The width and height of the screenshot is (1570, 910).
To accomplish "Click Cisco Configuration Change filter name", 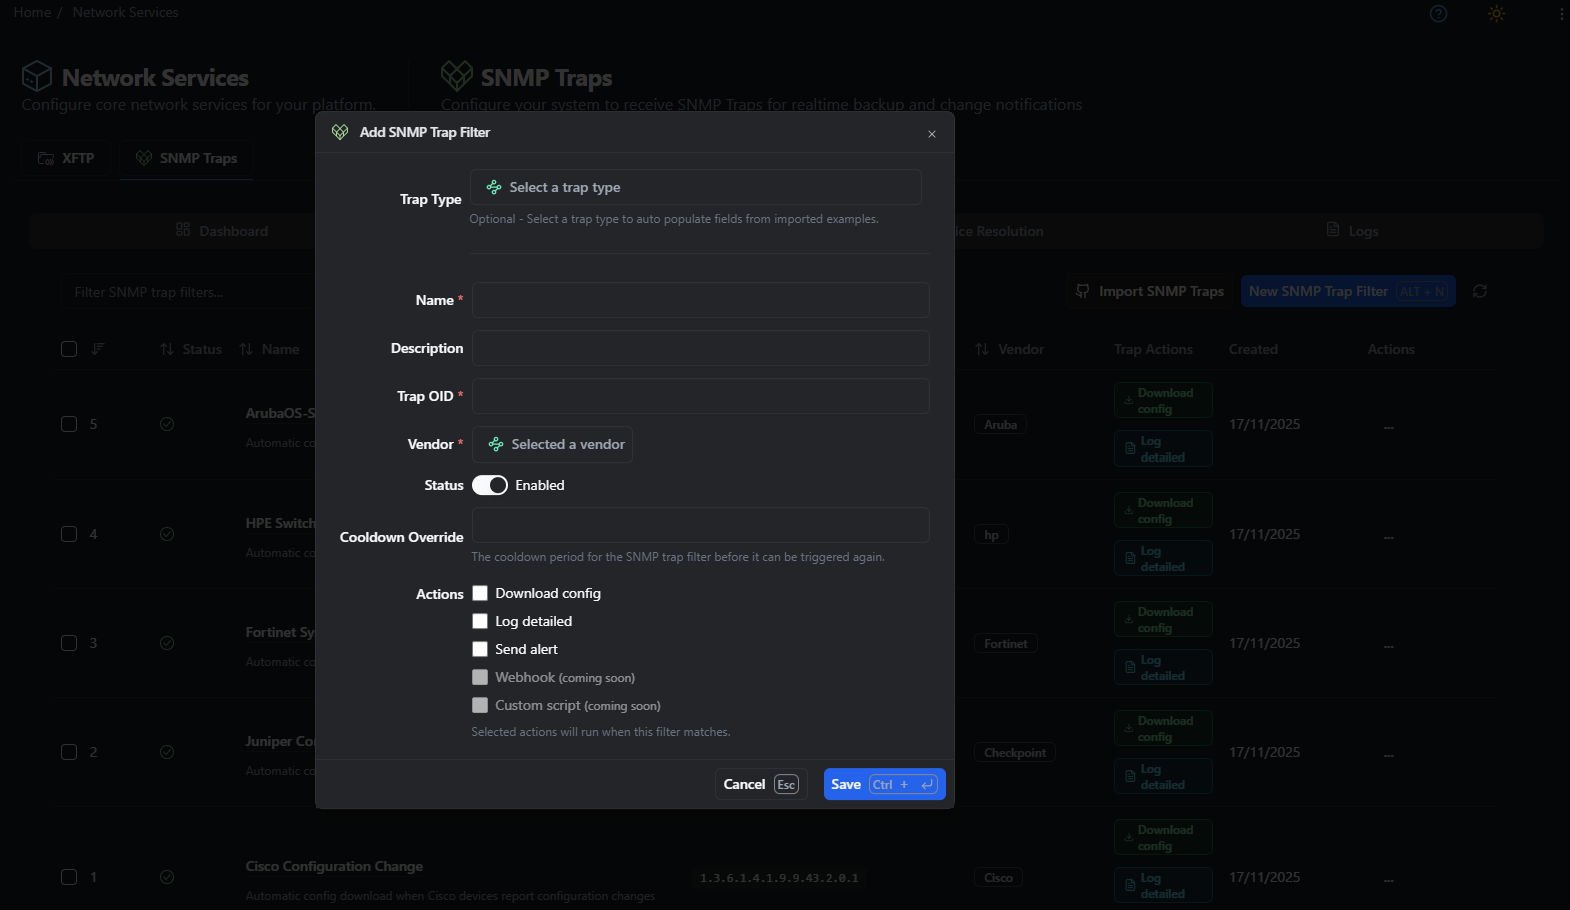I will 334,866.
